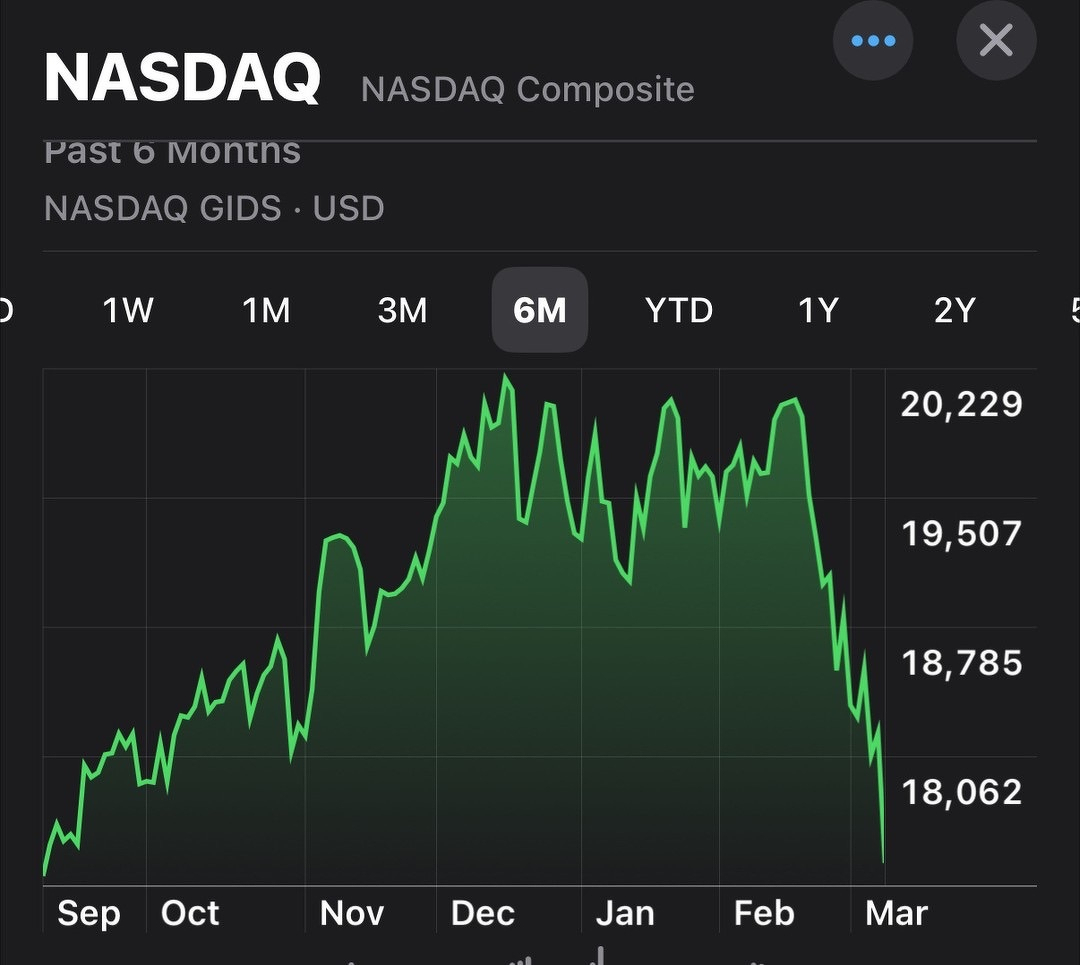Show the 3M chart range
This screenshot has height=965, width=1080.
pyautogui.click(x=403, y=311)
